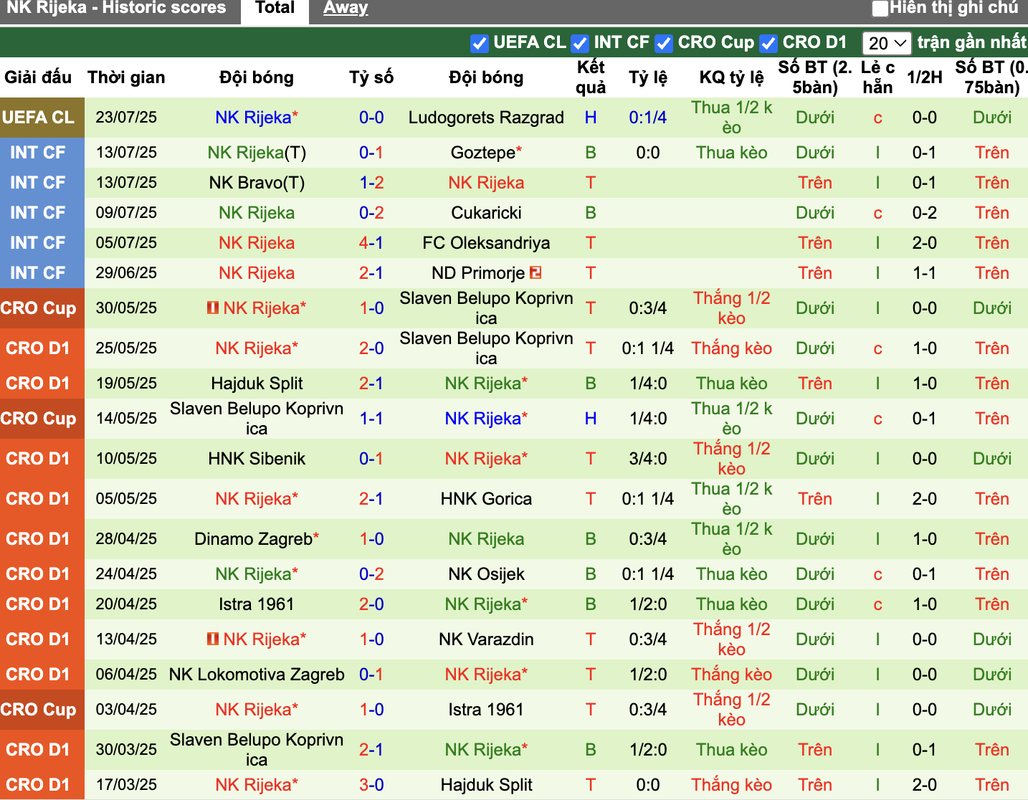The width and height of the screenshot is (1028, 800).
Task: Switch to the Total tab
Action: [x=275, y=8]
